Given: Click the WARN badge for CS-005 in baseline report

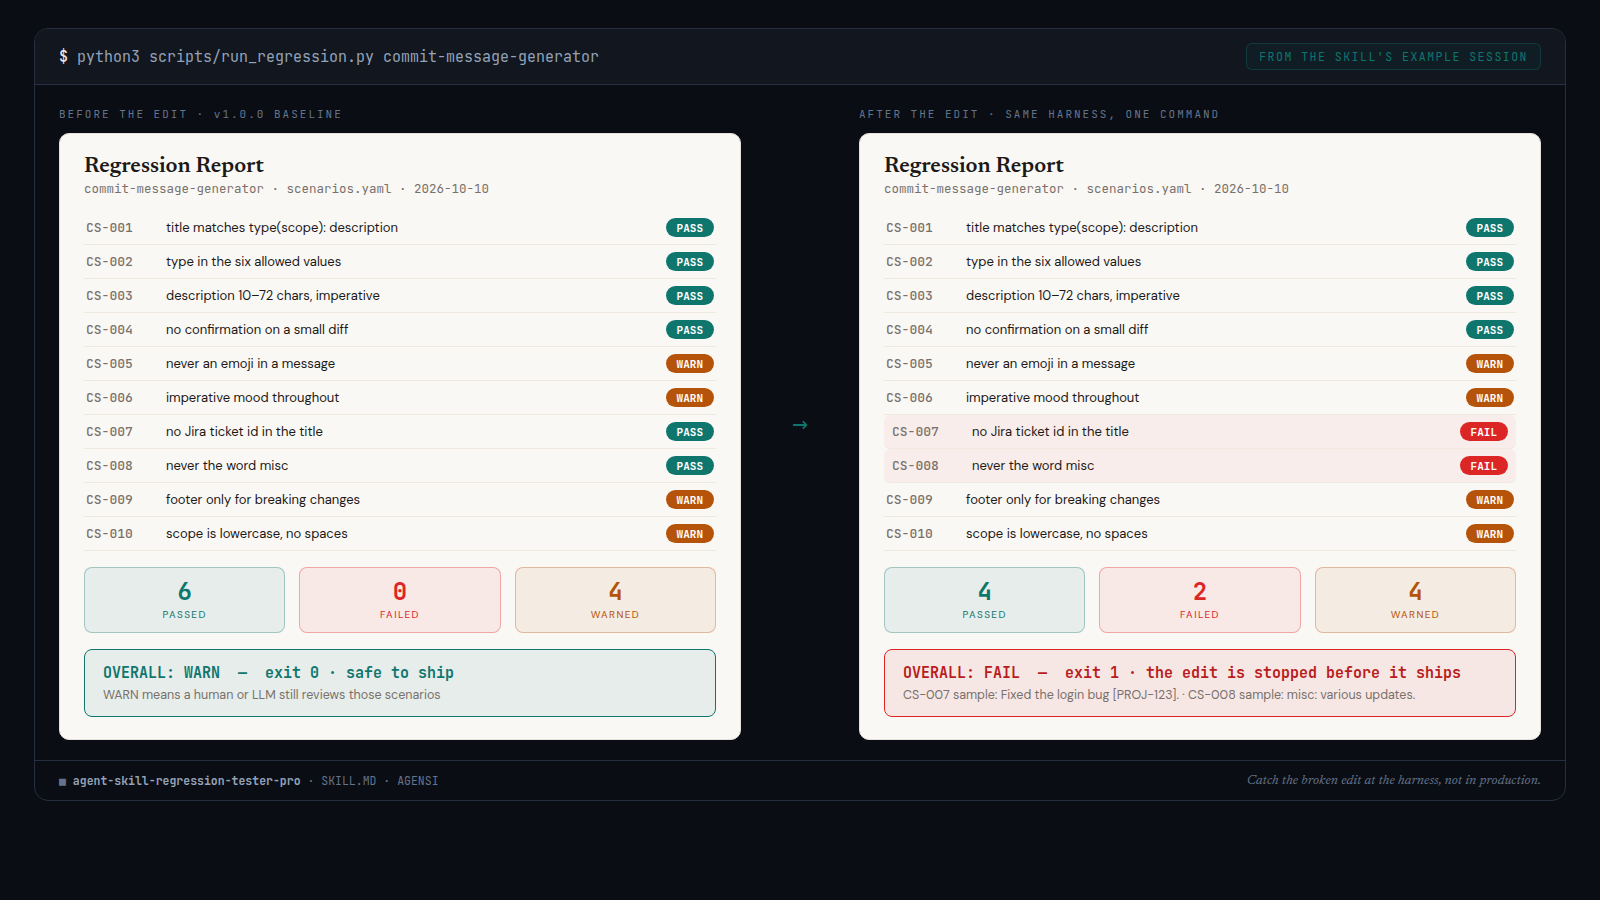Looking at the screenshot, I should pyautogui.click(x=690, y=364).
